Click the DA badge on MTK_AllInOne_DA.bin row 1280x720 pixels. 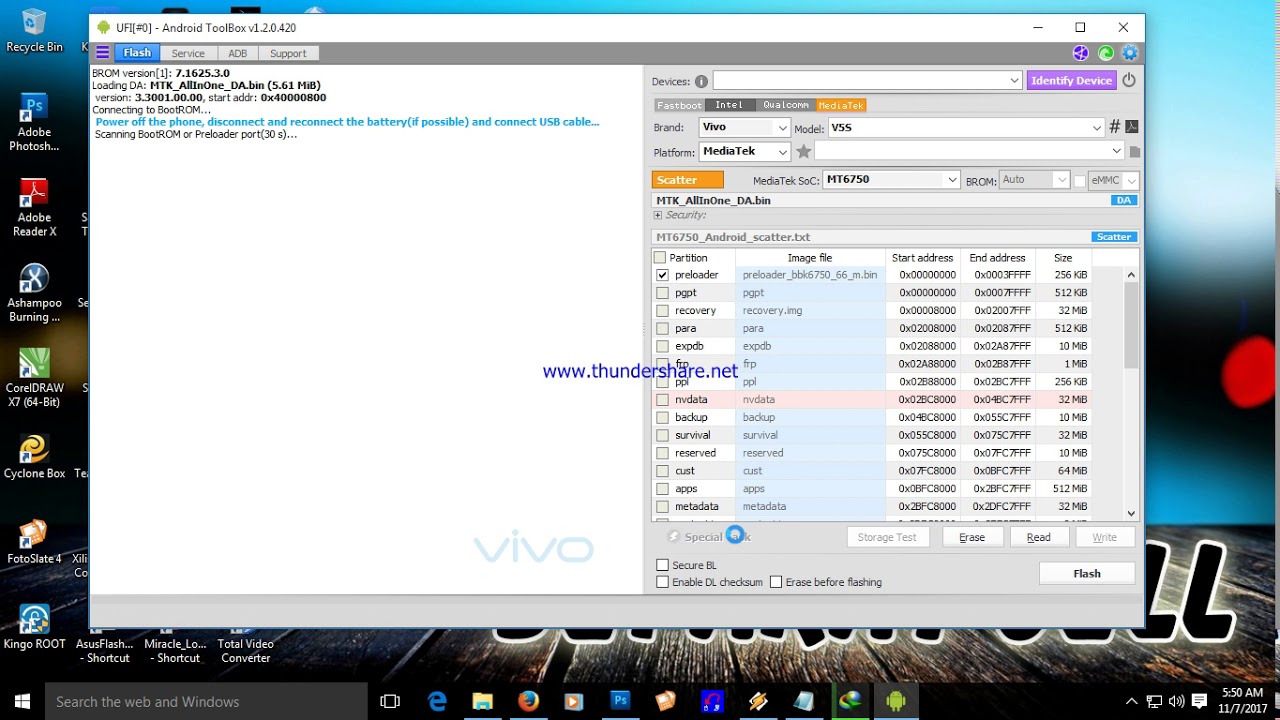click(x=1124, y=200)
